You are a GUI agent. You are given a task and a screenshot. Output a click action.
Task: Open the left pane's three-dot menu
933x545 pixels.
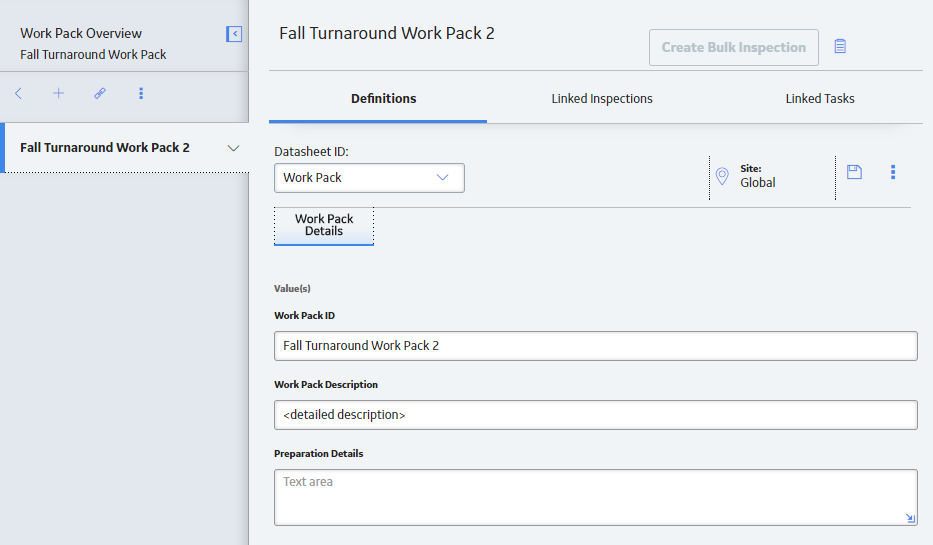click(x=141, y=93)
